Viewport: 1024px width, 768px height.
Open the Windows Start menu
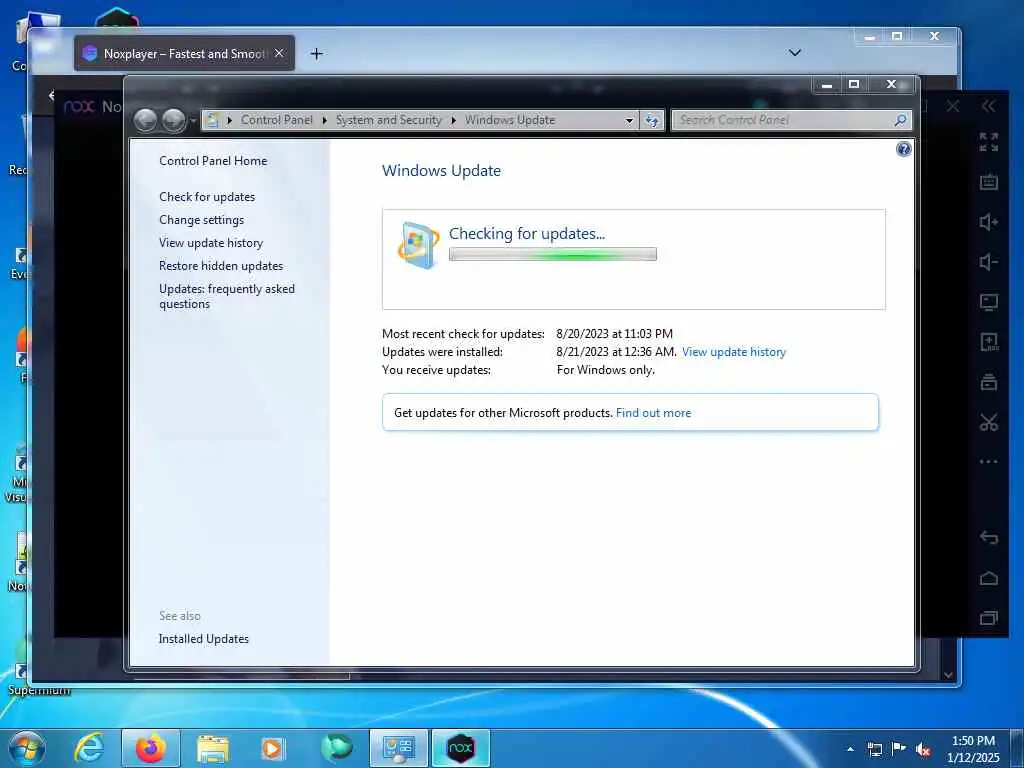tap(27, 748)
